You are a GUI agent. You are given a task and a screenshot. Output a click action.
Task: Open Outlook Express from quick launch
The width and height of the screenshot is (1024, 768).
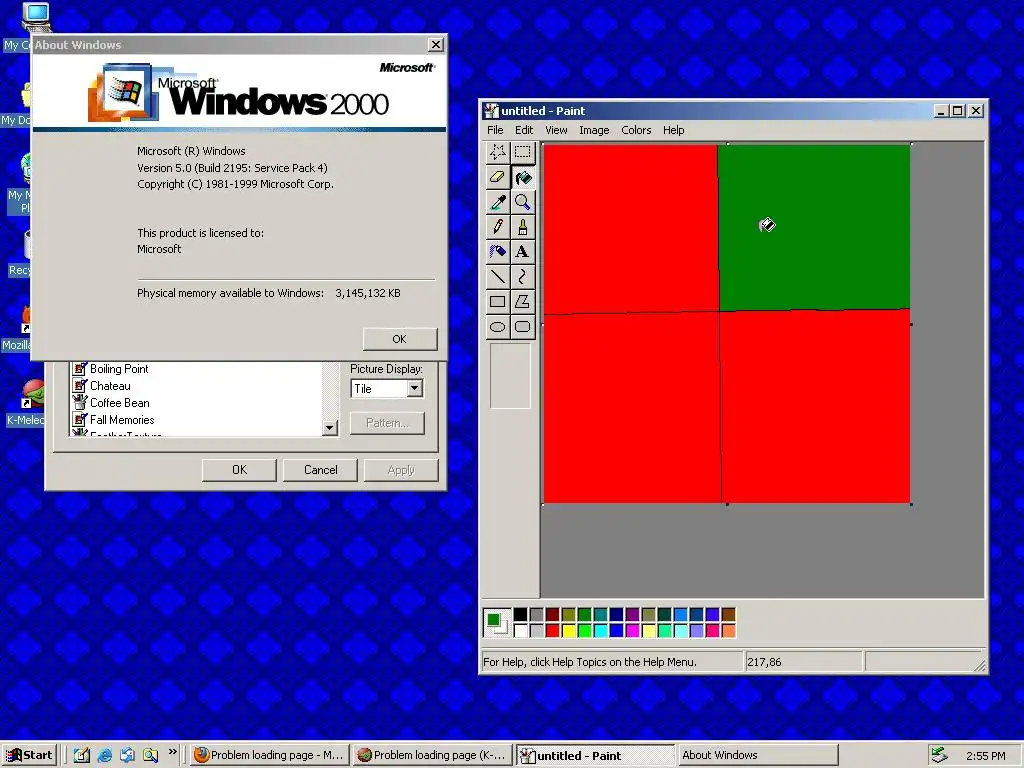(127, 755)
